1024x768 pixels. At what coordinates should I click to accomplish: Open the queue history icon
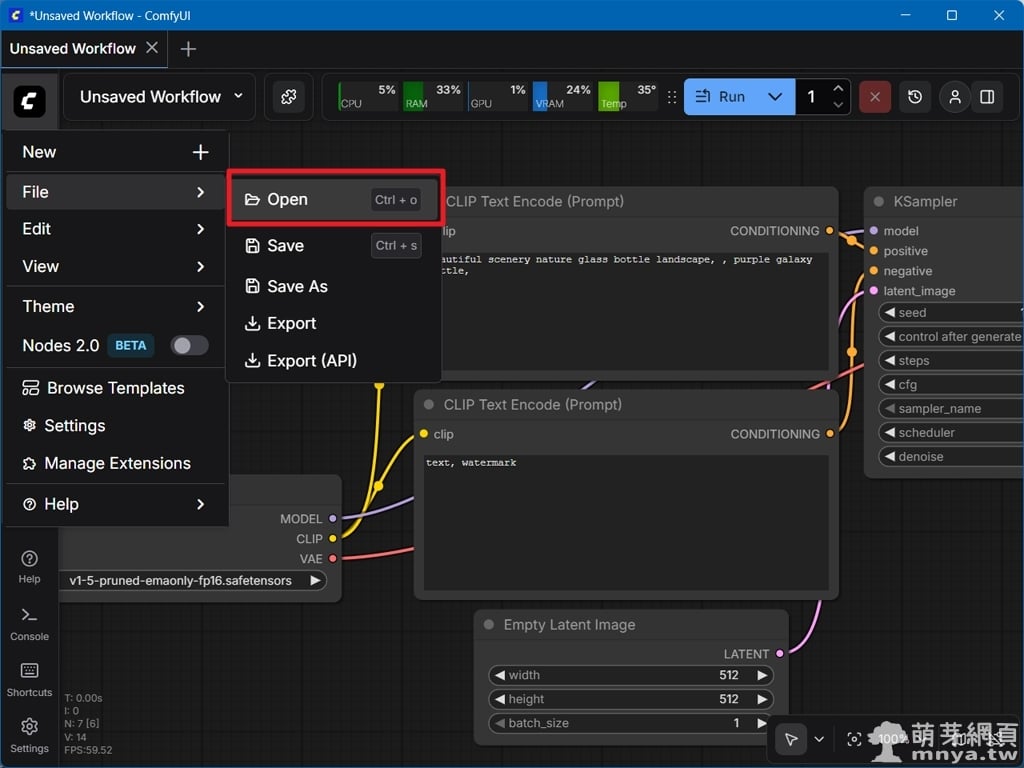click(x=915, y=97)
